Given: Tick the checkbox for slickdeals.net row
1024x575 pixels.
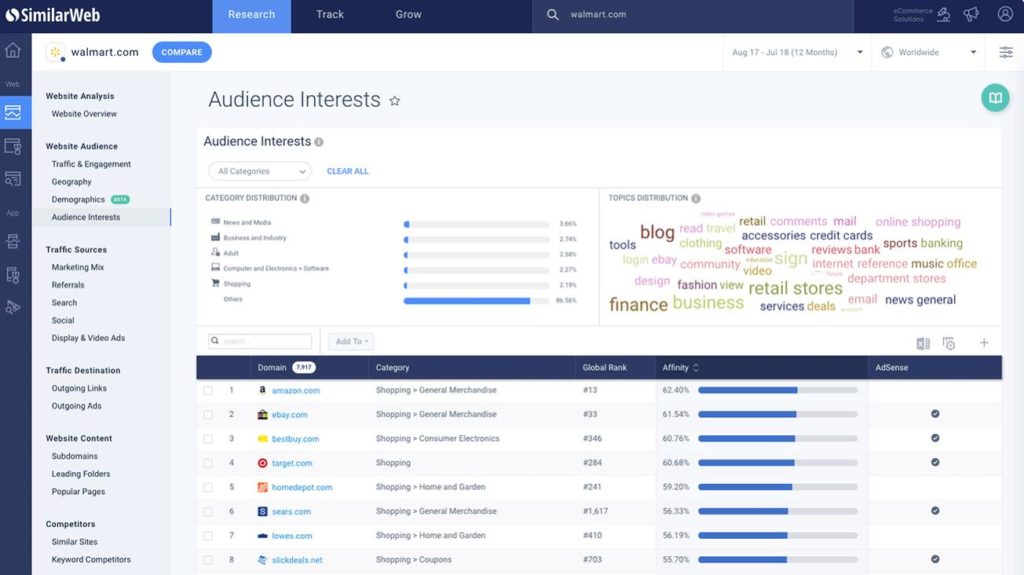Looking at the screenshot, I should (208, 560).
